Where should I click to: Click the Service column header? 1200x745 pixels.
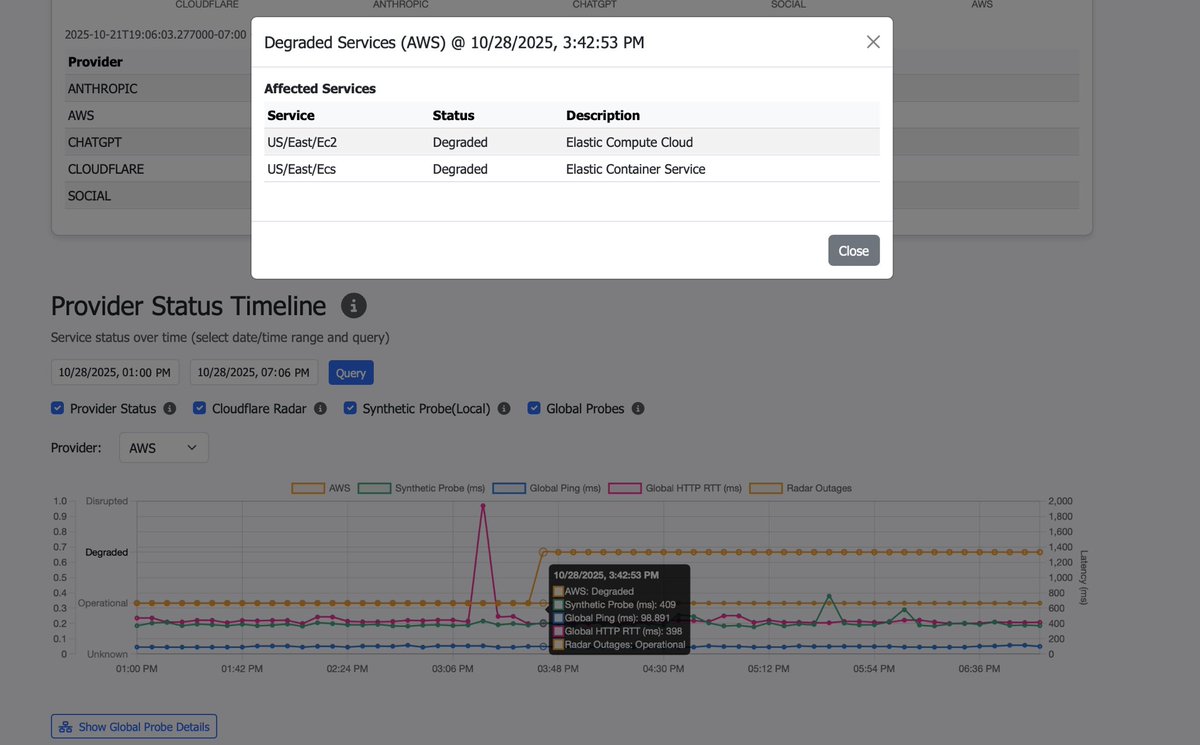[291, 115]
